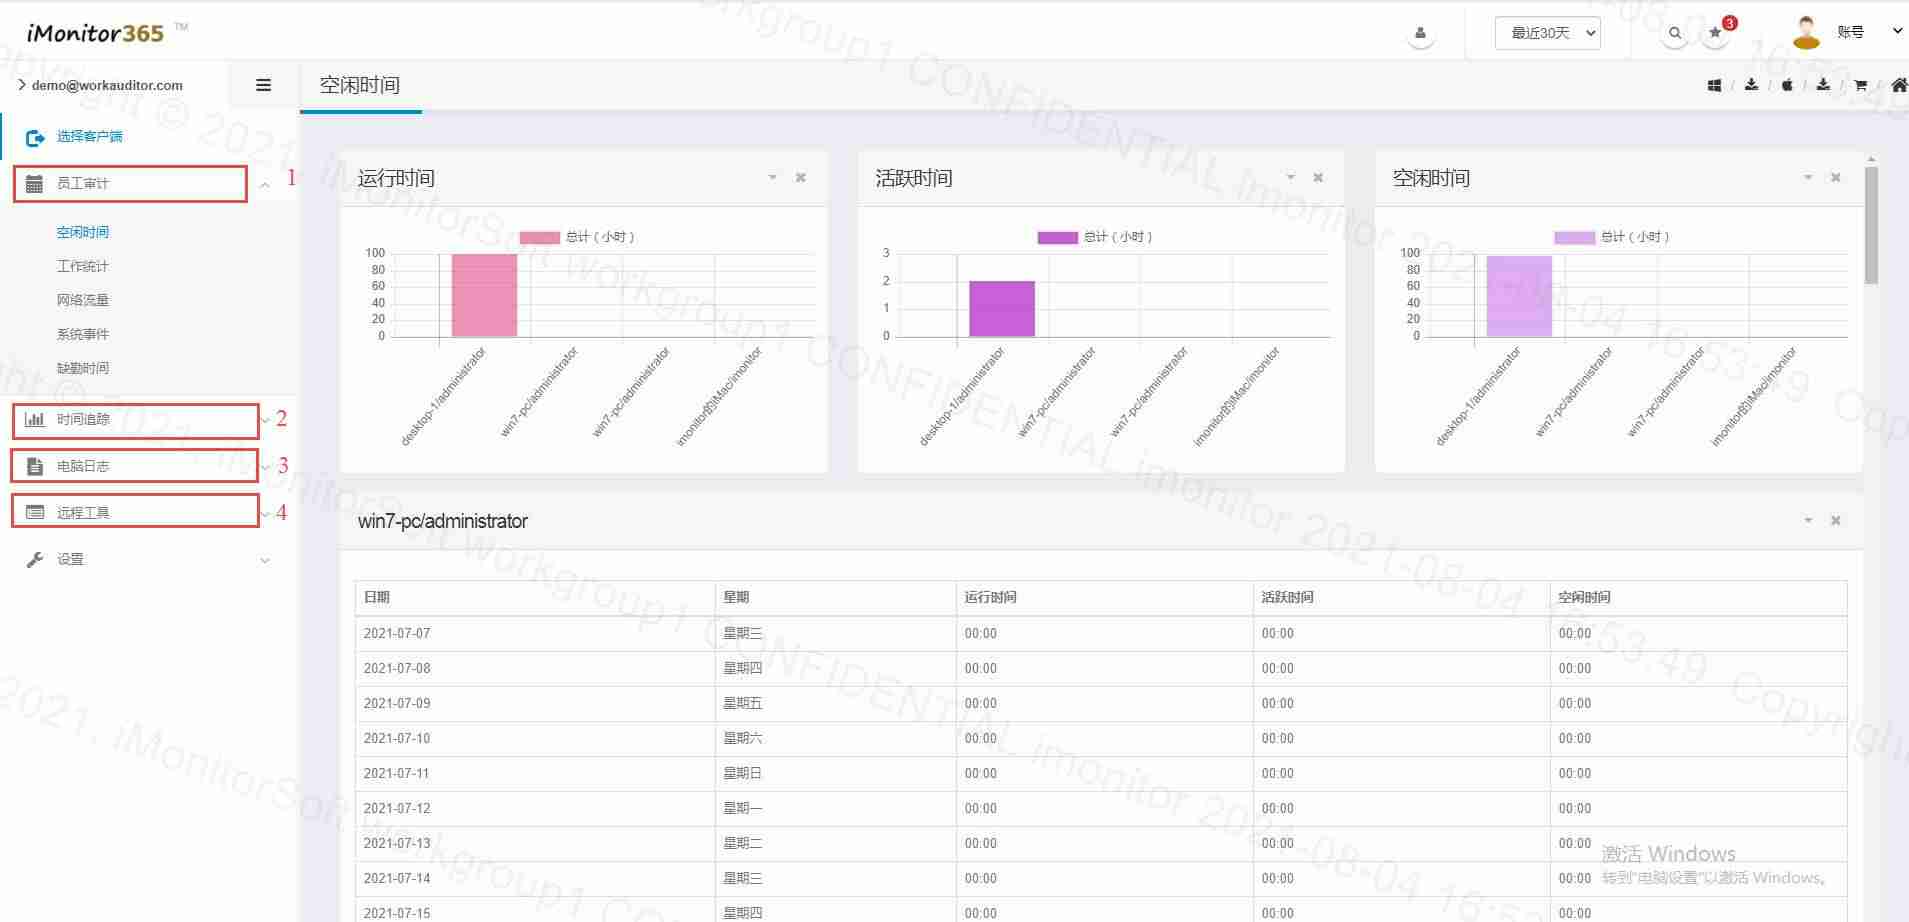Click the 账号 account label
1909x922 pixels.
pos(1851,32)
